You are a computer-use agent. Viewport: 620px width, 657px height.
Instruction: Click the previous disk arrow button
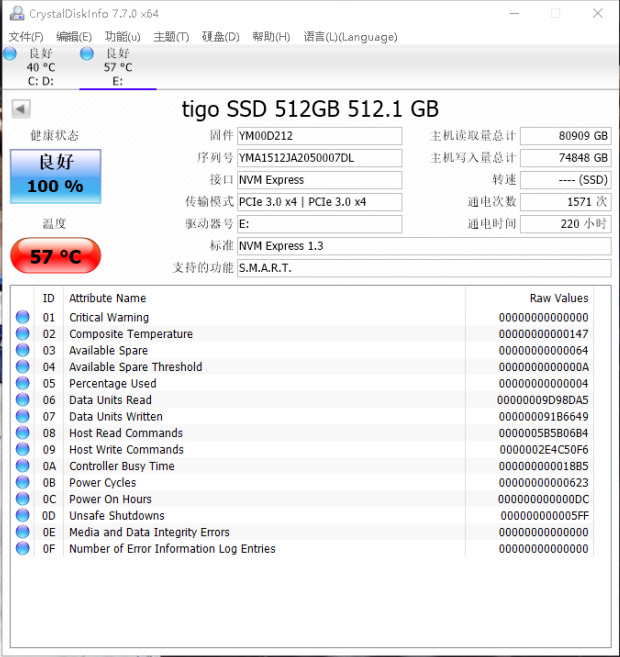coord(21,109)
